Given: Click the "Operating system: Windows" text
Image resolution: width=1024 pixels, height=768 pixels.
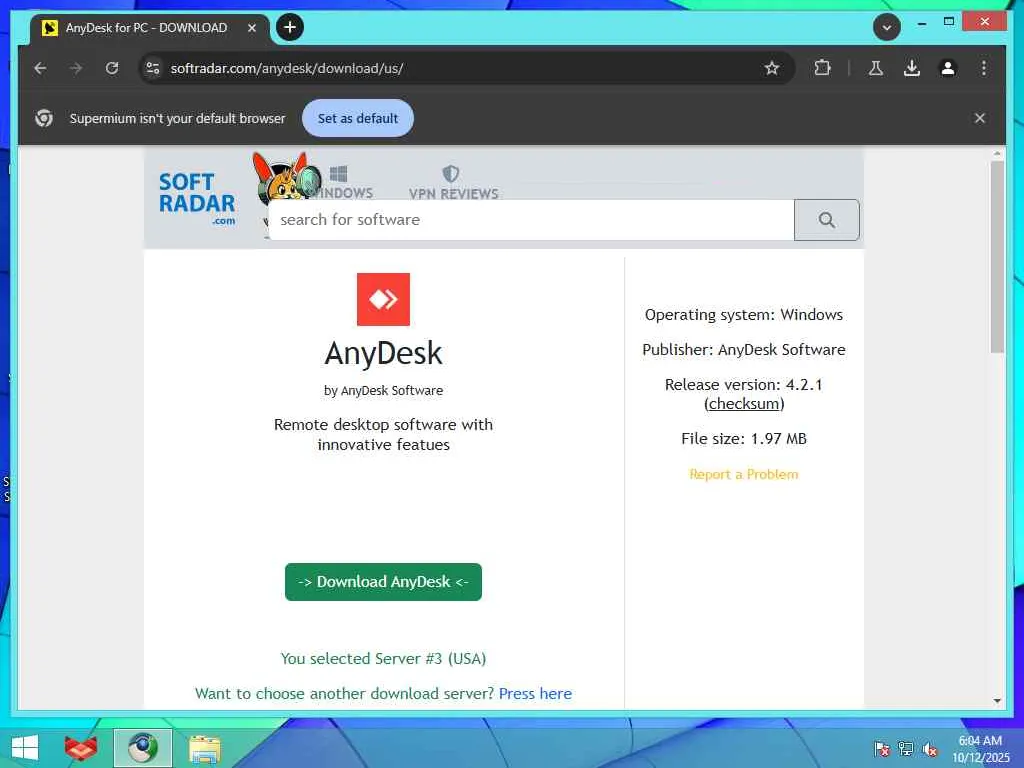Looking at the screenshot, I should tap(744, 315).
